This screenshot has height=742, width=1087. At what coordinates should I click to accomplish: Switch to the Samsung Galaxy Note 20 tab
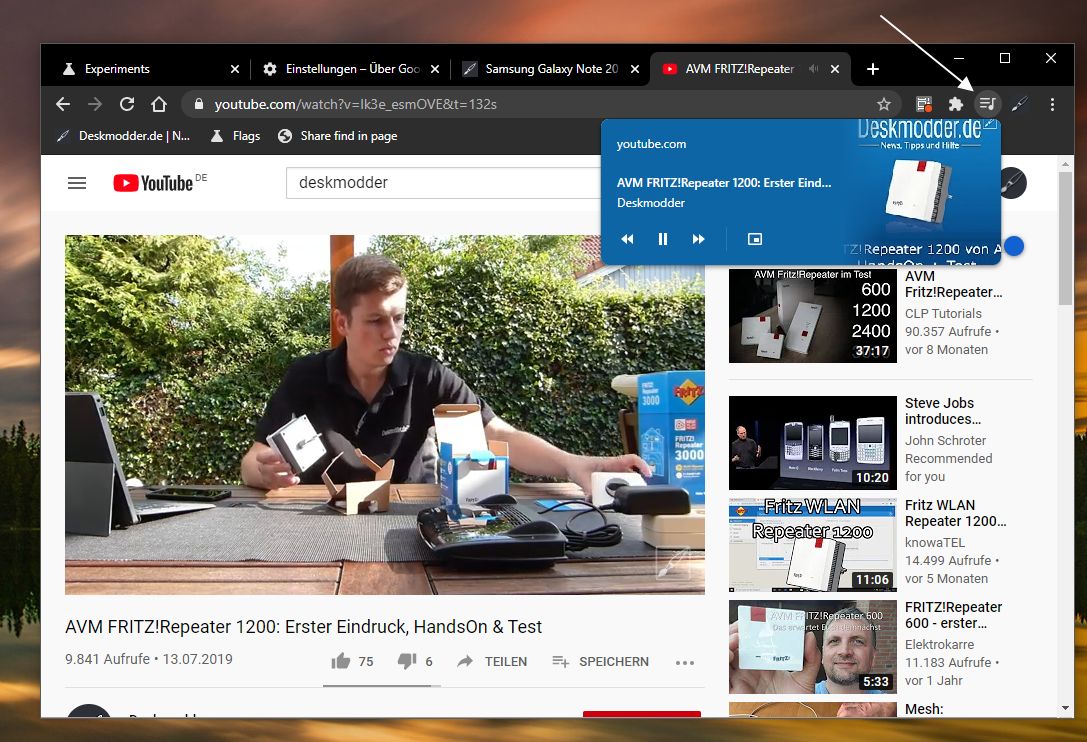coord(551,69)
